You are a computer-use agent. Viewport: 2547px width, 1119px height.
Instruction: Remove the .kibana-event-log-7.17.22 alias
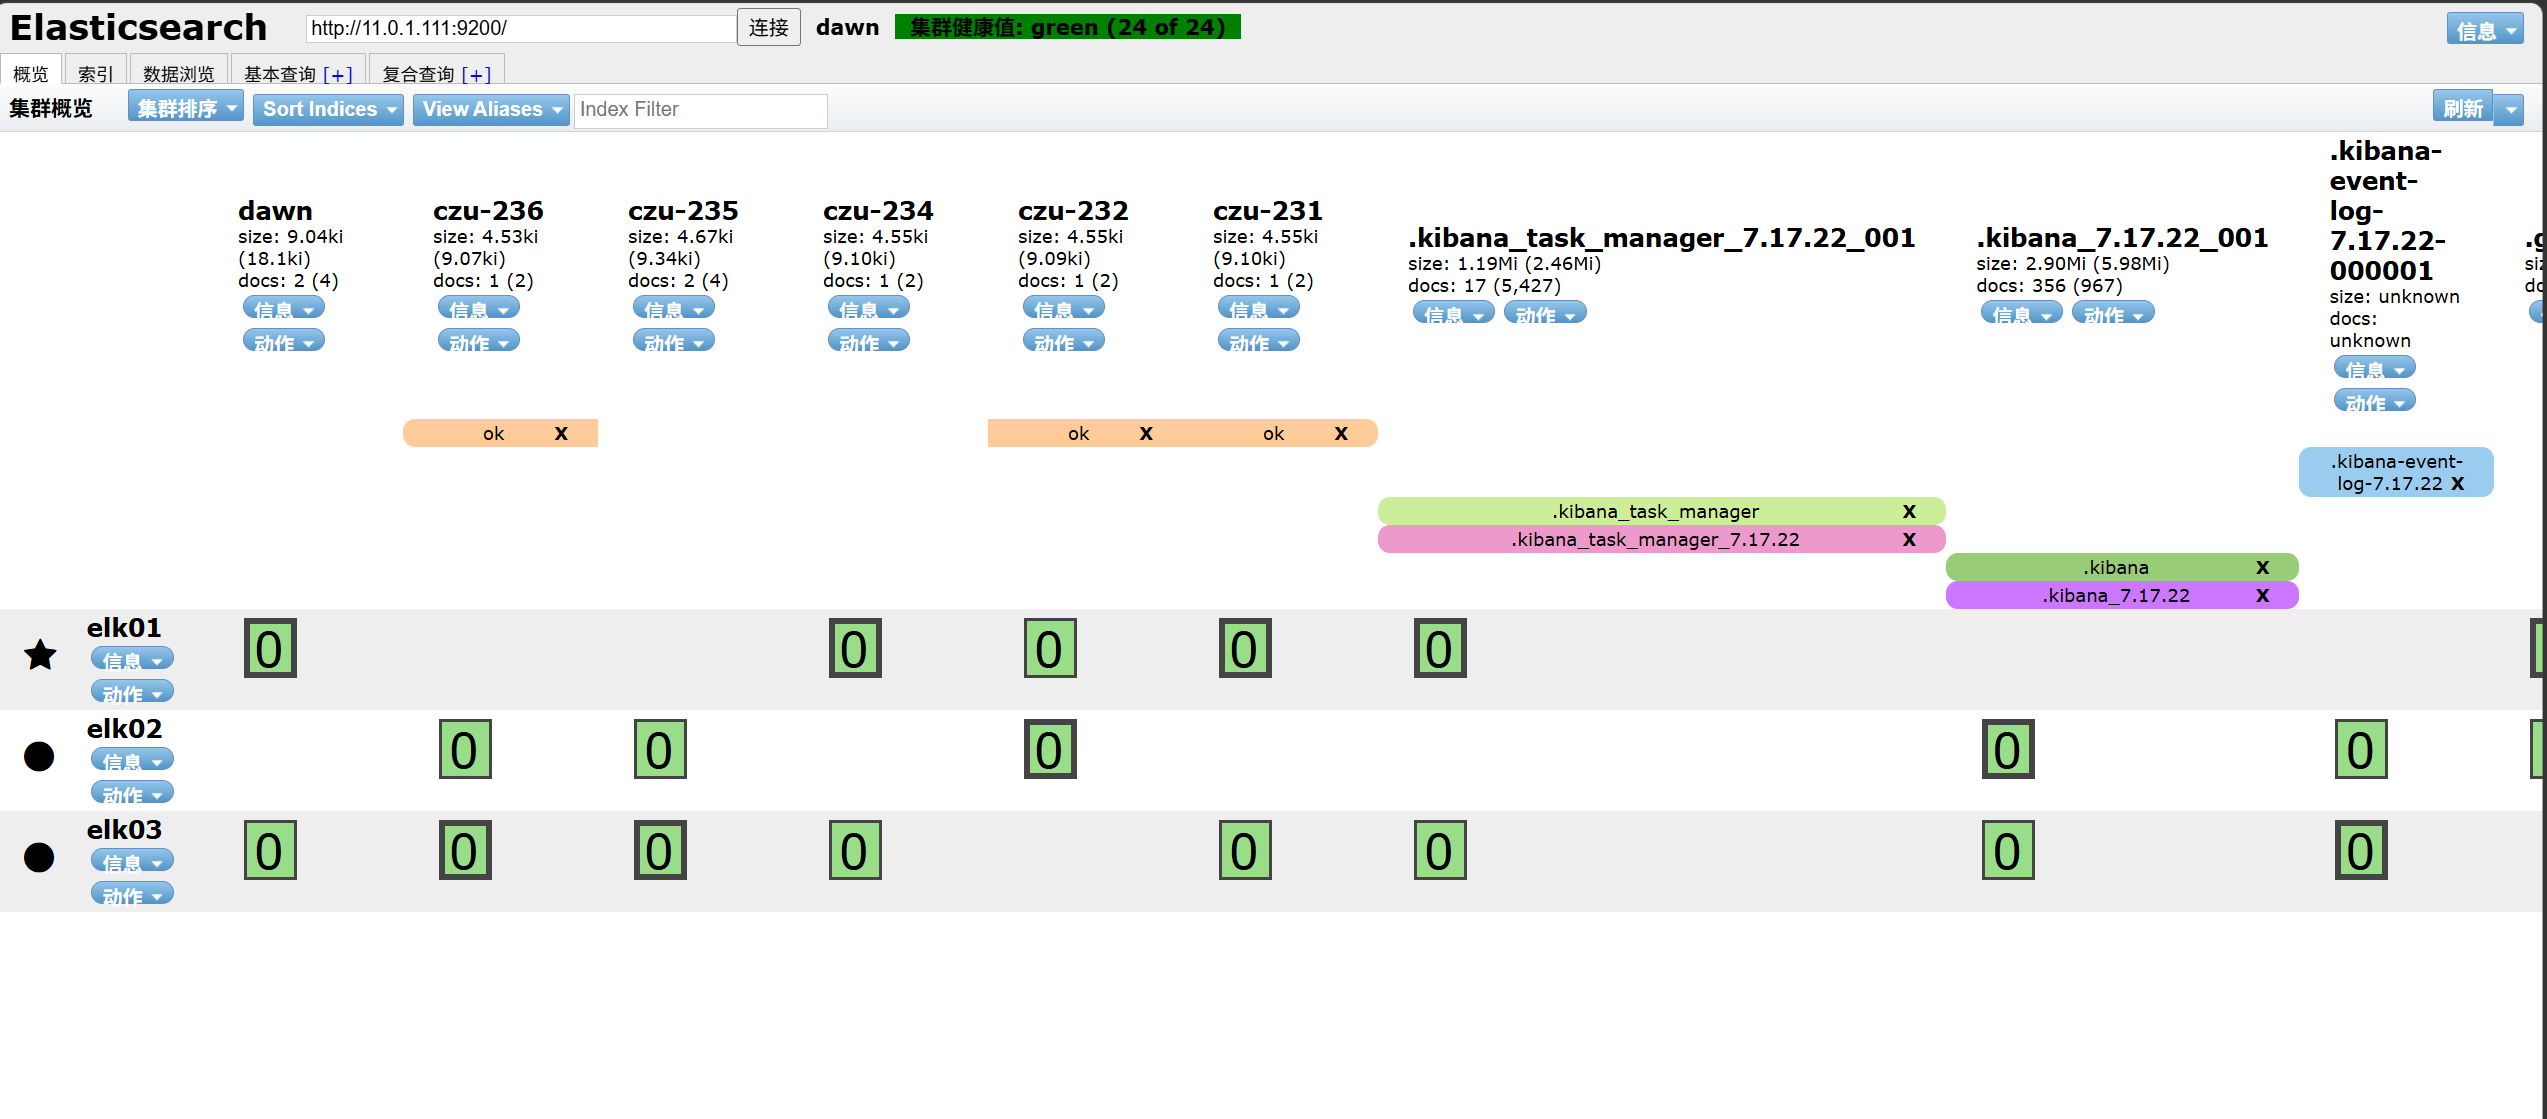click(2457, 483)
